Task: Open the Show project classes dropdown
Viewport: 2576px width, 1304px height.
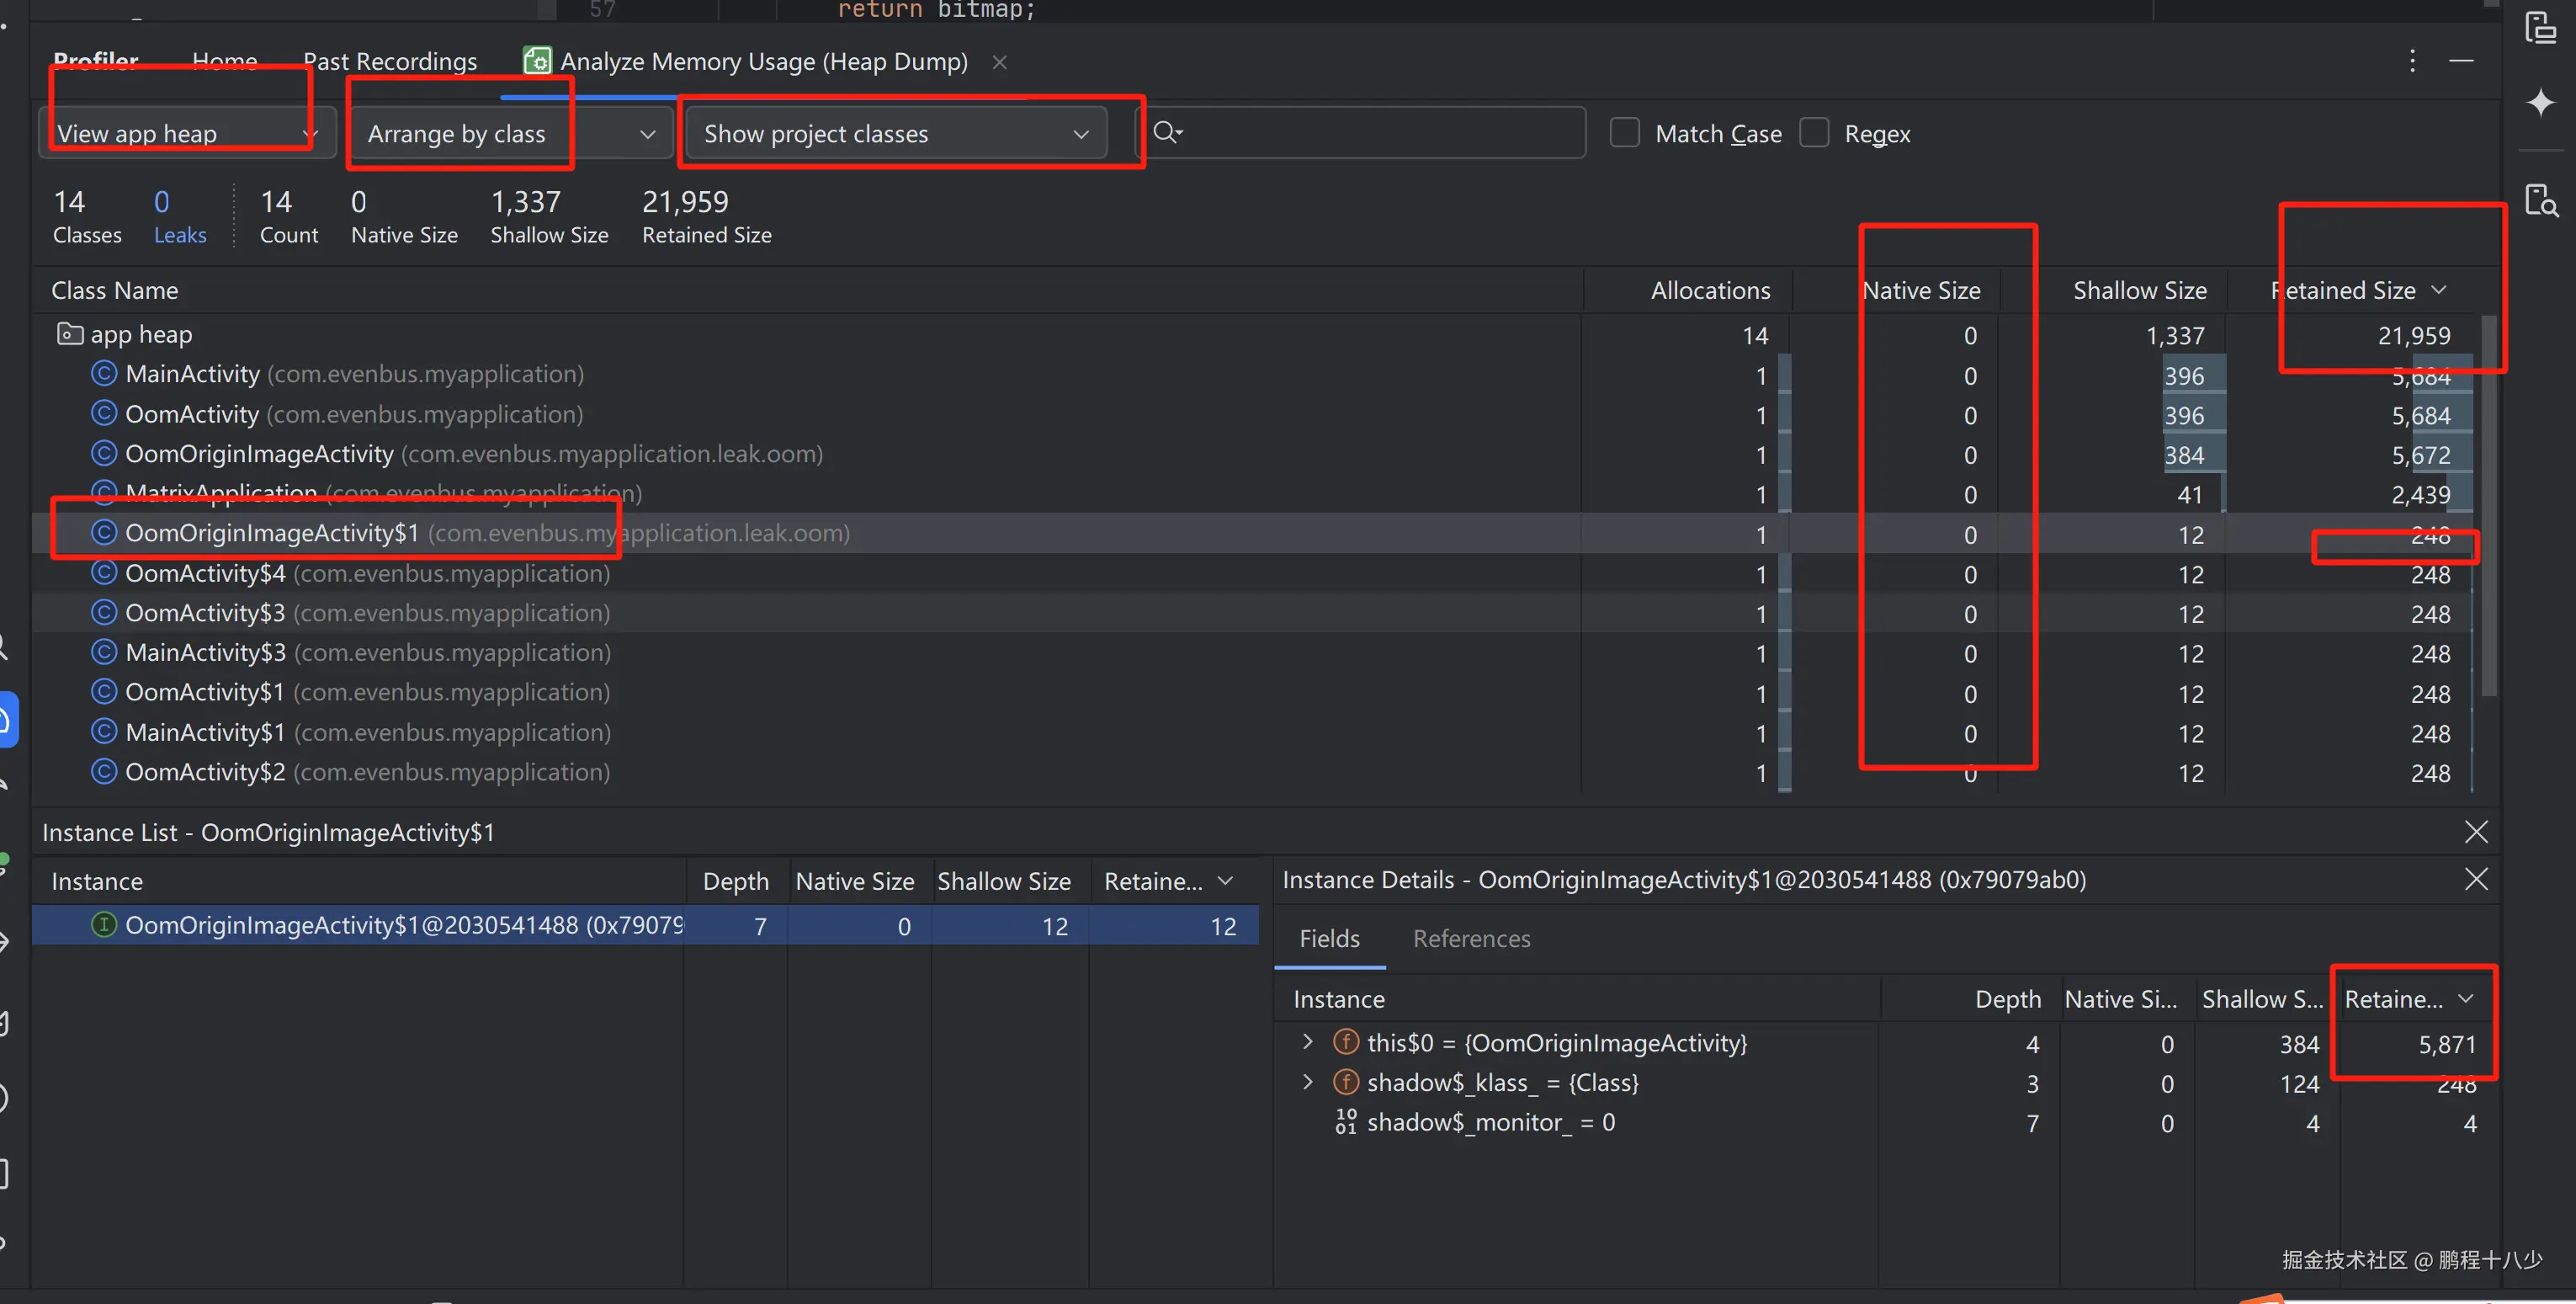Action: click(895, 133)
